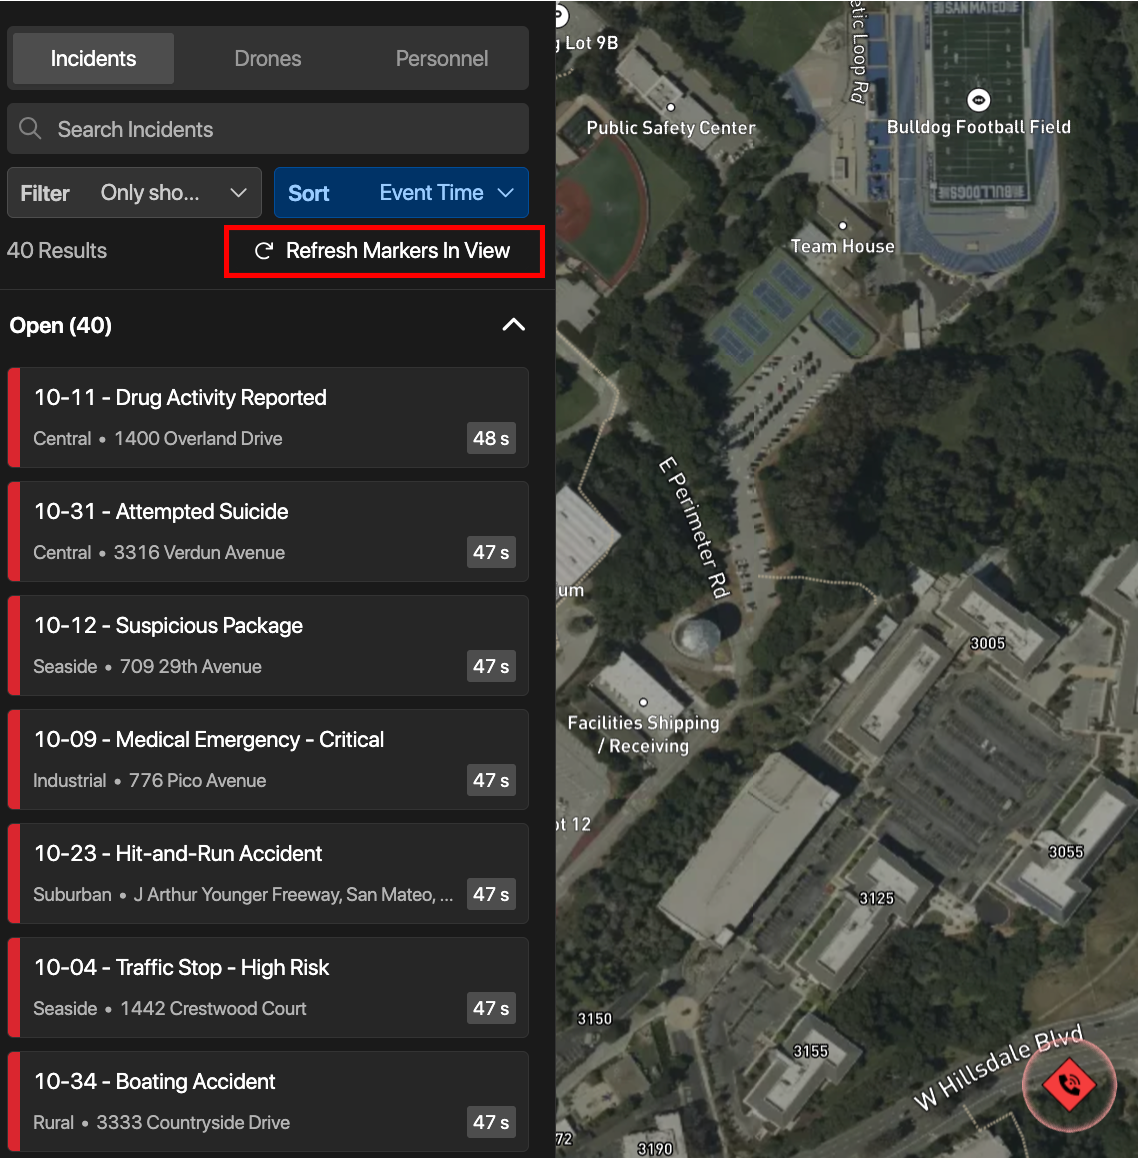This screenshot has width=1138, height=1158.
Task: Switch to the Personnel tab
Action: coord(441,59)
